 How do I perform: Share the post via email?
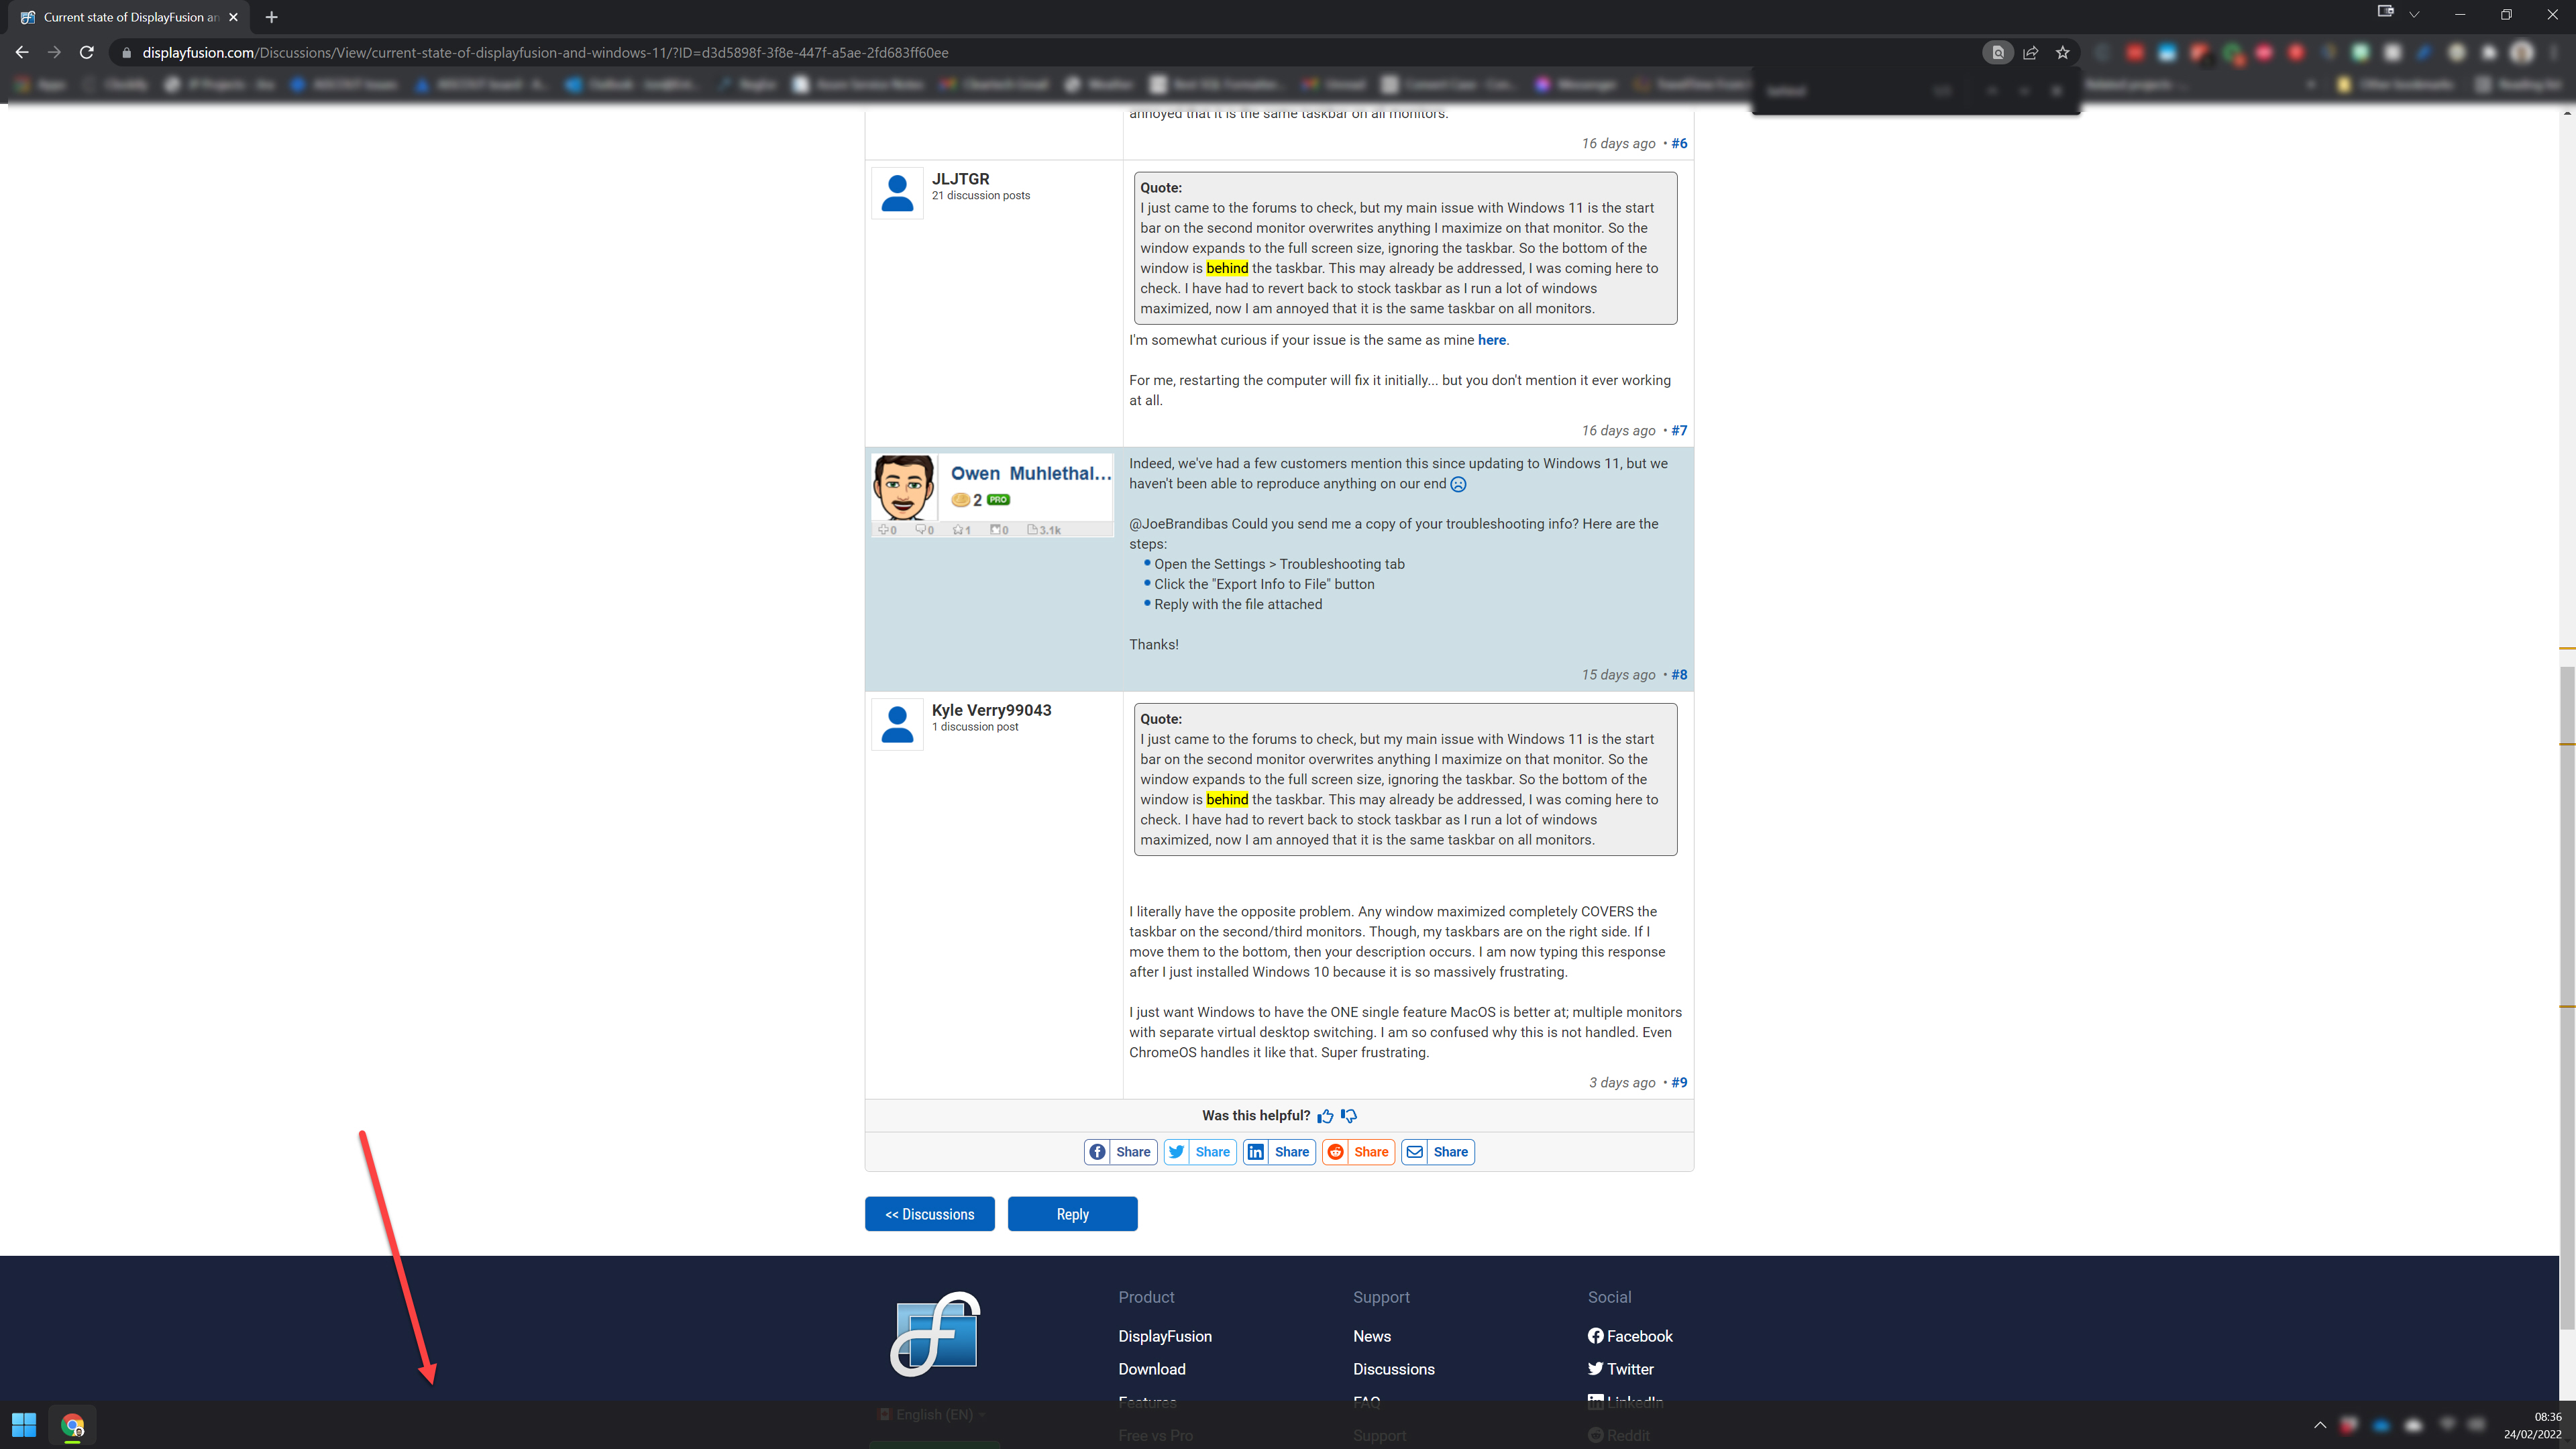1438,1152
